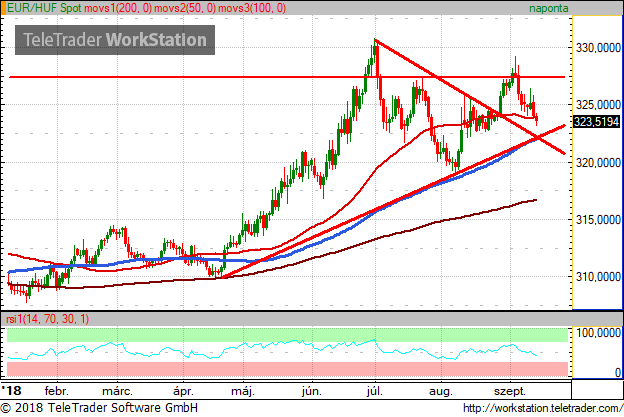This screenshot has height=417, width=624.
Task: Click the current price tag 323,5194
Action: [596, 122]
